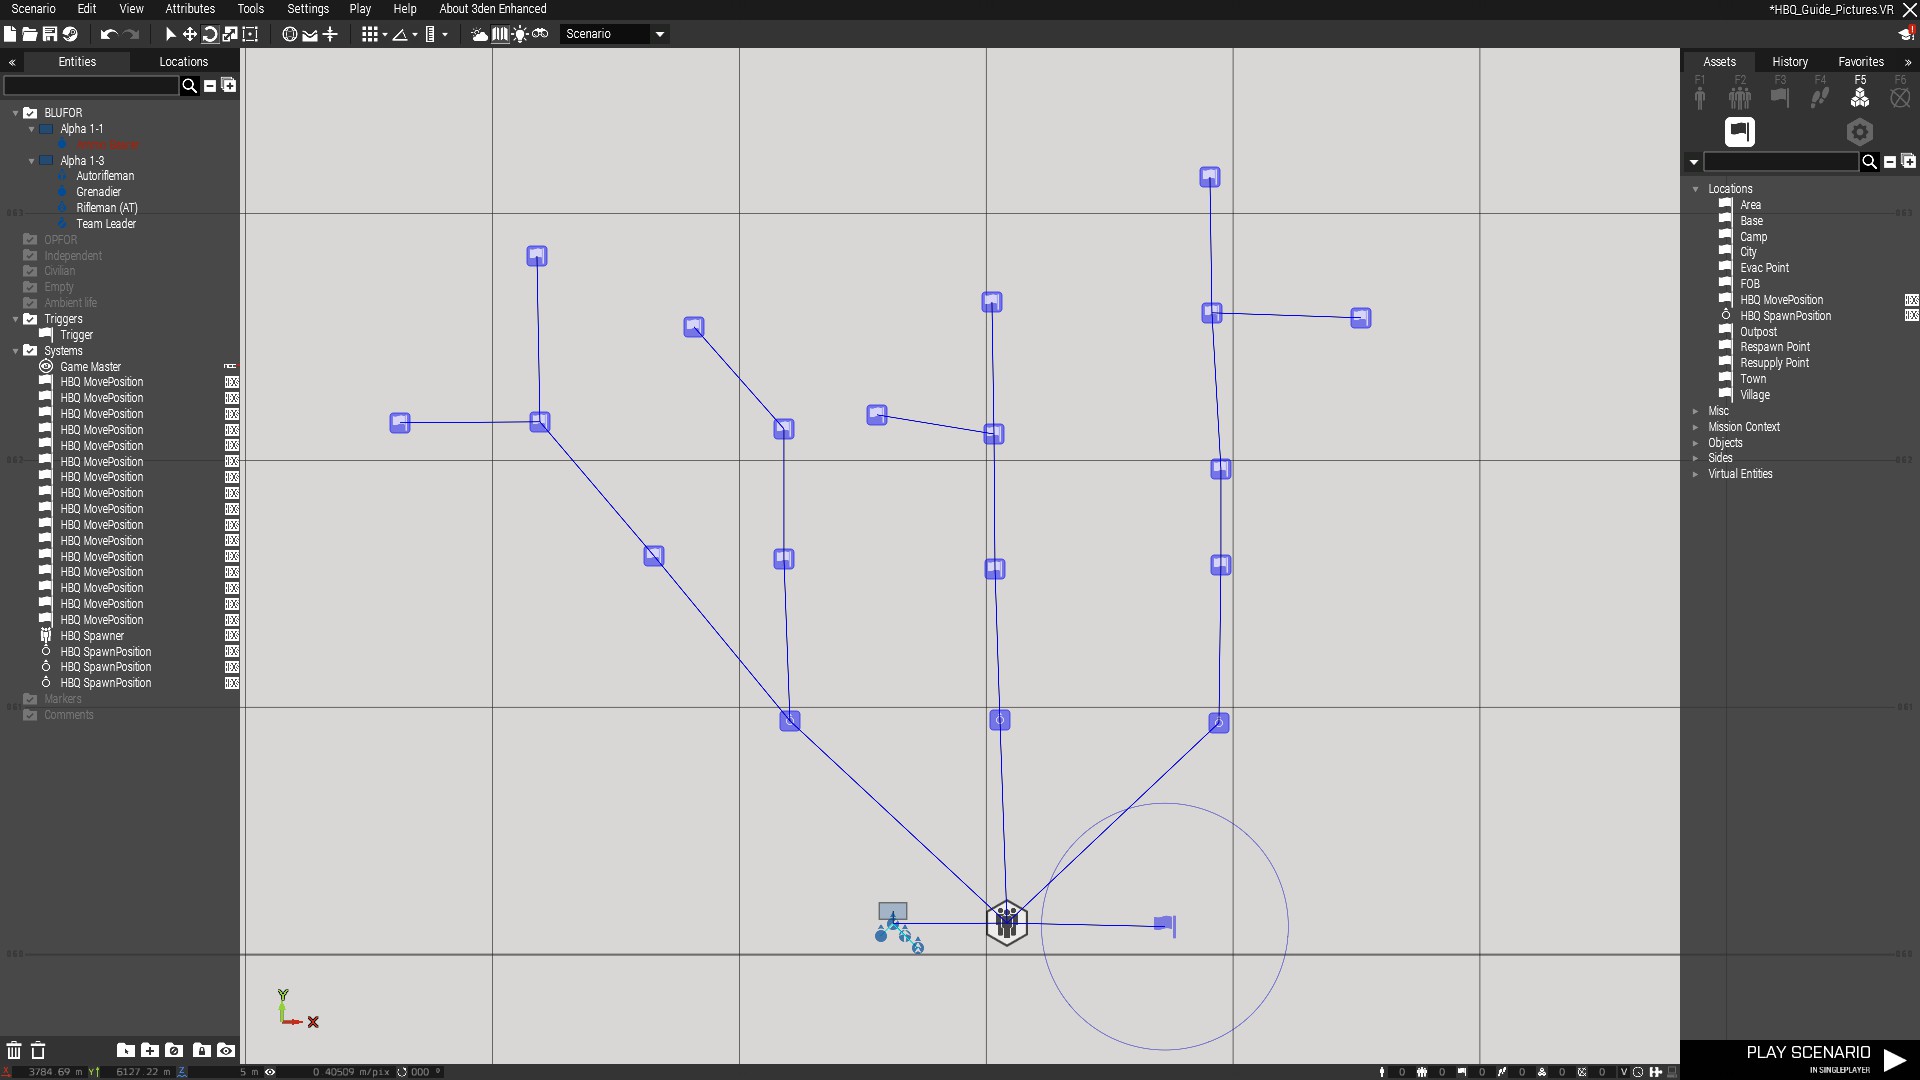Collapse the Alpha 1-3 group
Viewport: 1920px width, 1080px height.
coord(31,161)
